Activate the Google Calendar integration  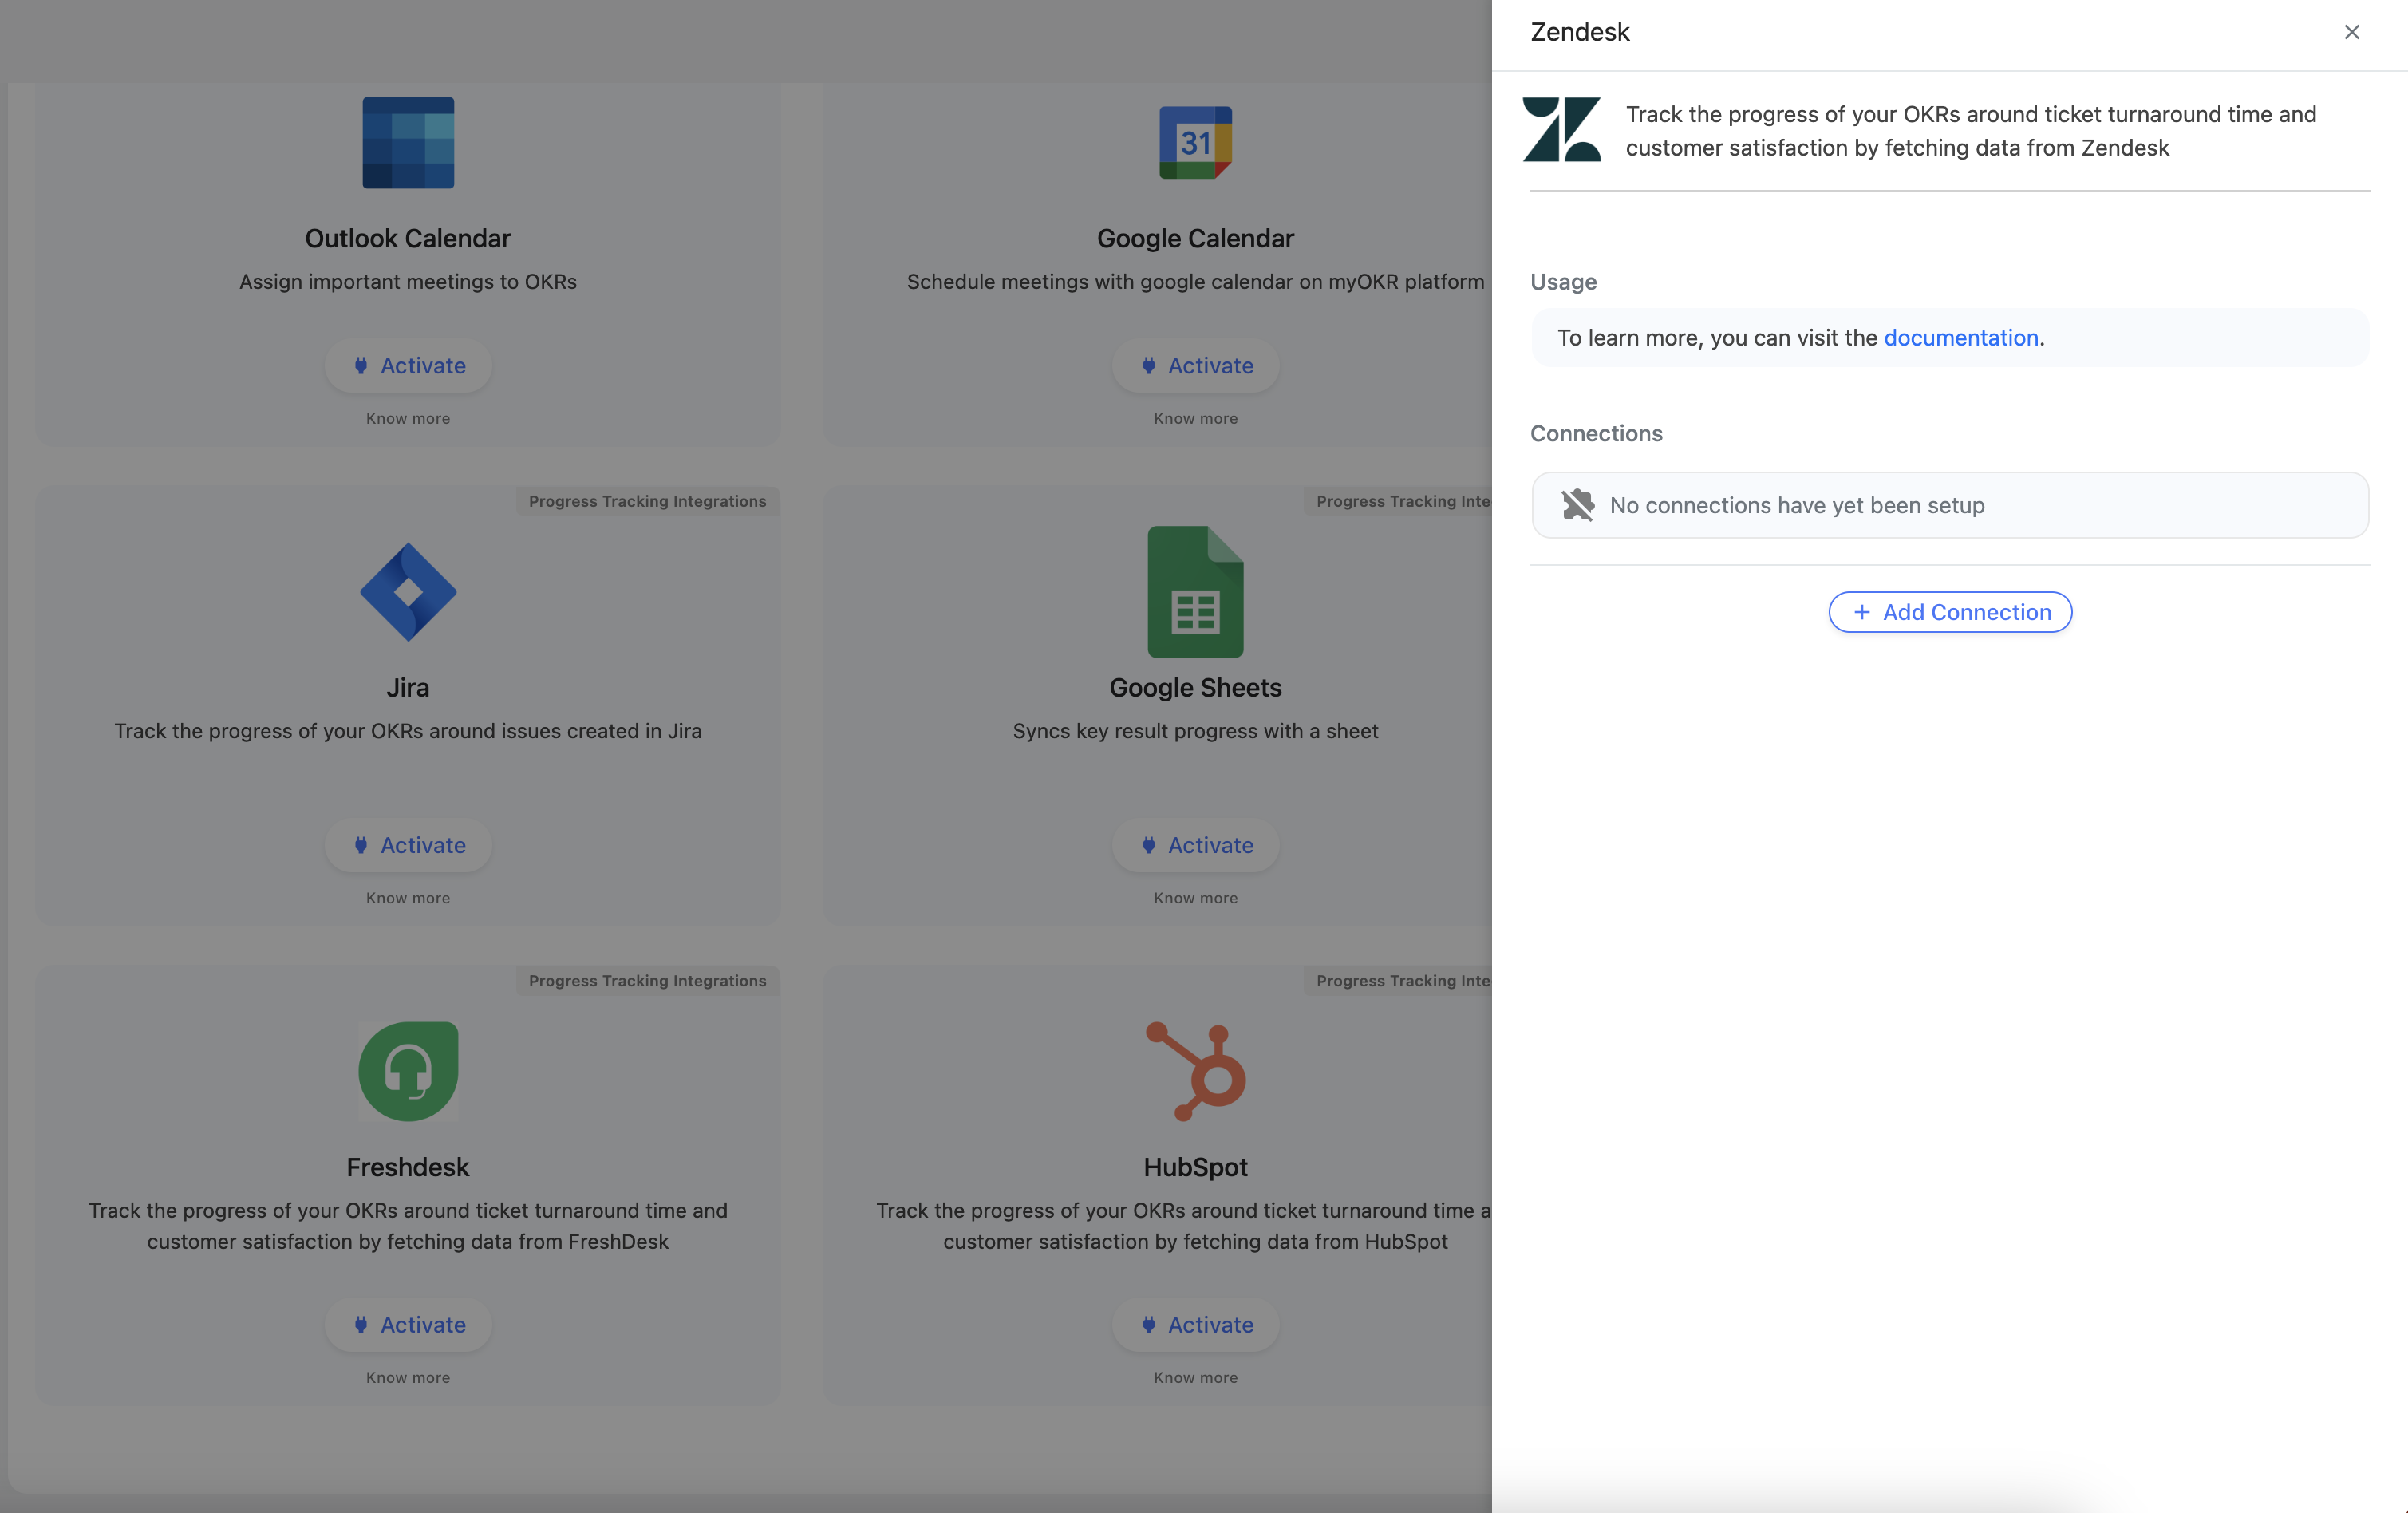click(x=1195, y=366)
